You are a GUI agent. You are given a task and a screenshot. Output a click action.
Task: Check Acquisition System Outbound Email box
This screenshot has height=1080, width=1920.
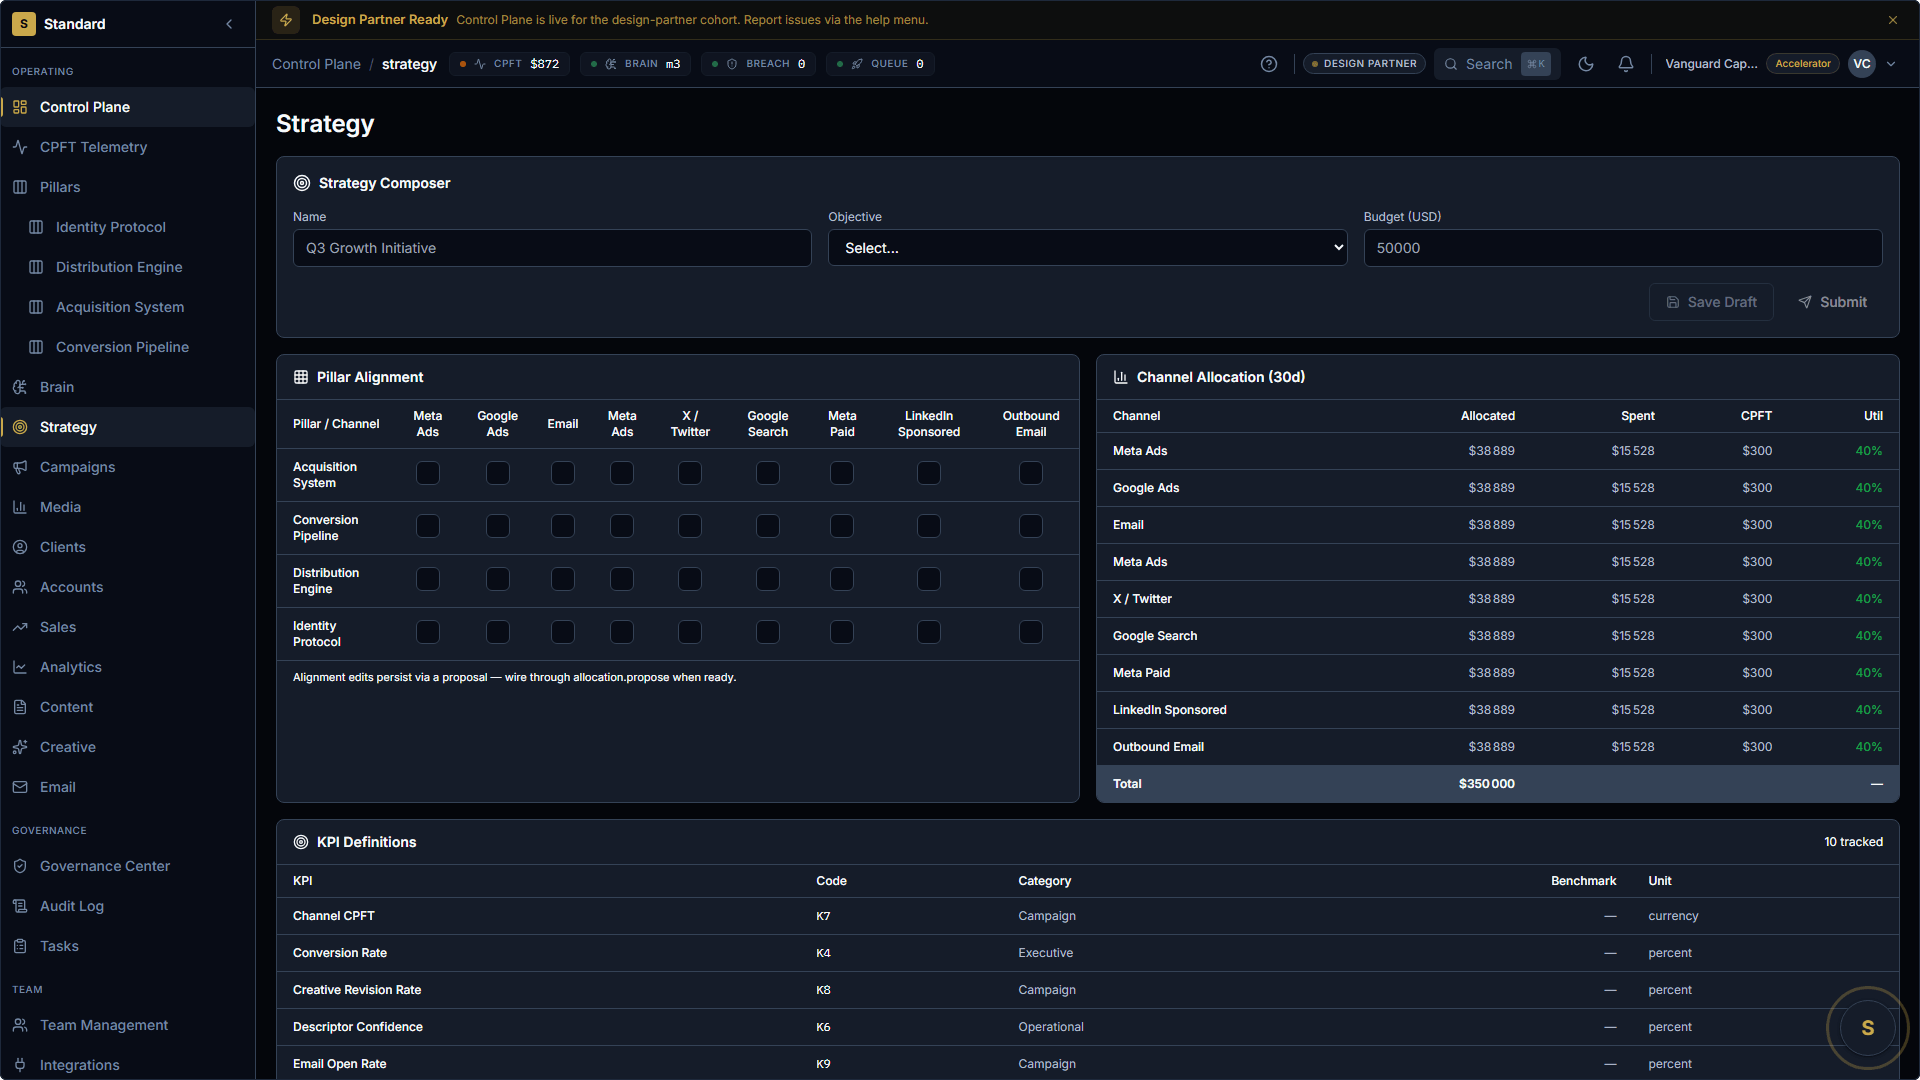point(1031,473)
